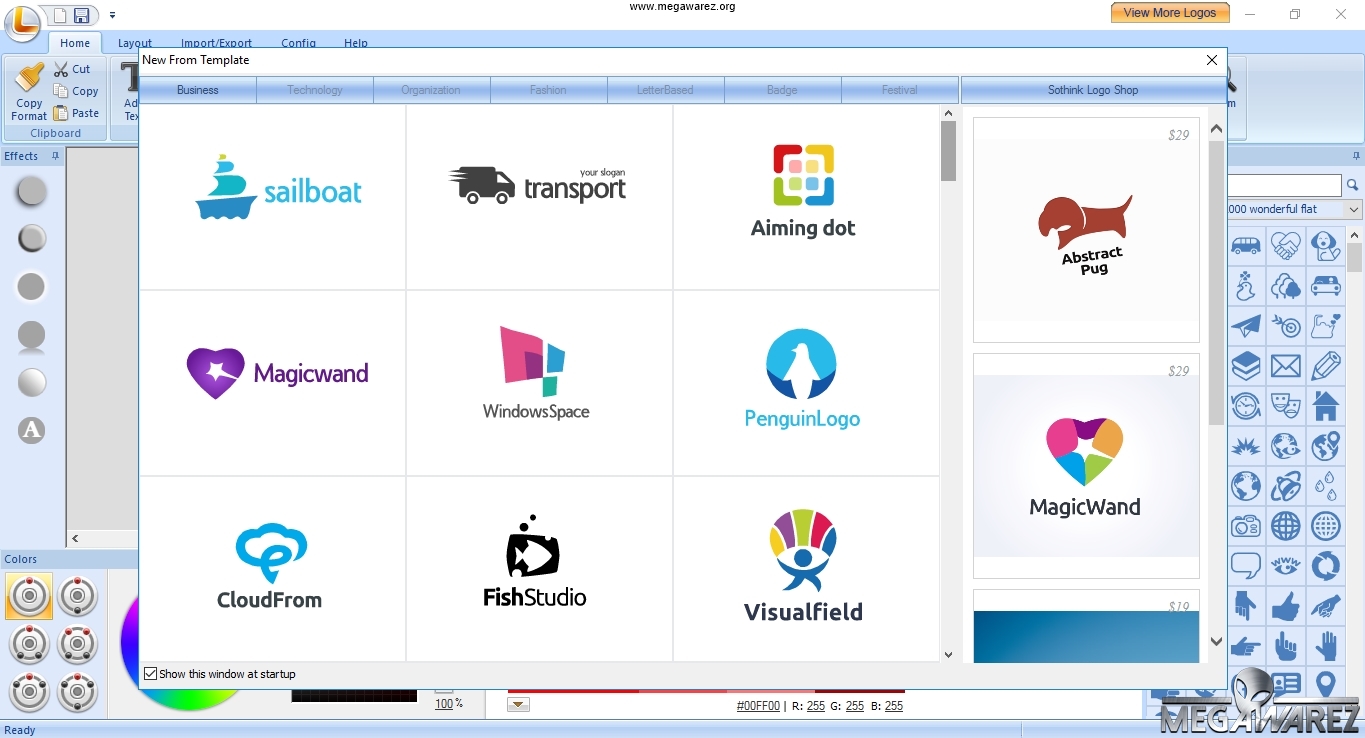1365x738 pixels.
Task: Select the Technology template category
Action: tap(315, 90)
